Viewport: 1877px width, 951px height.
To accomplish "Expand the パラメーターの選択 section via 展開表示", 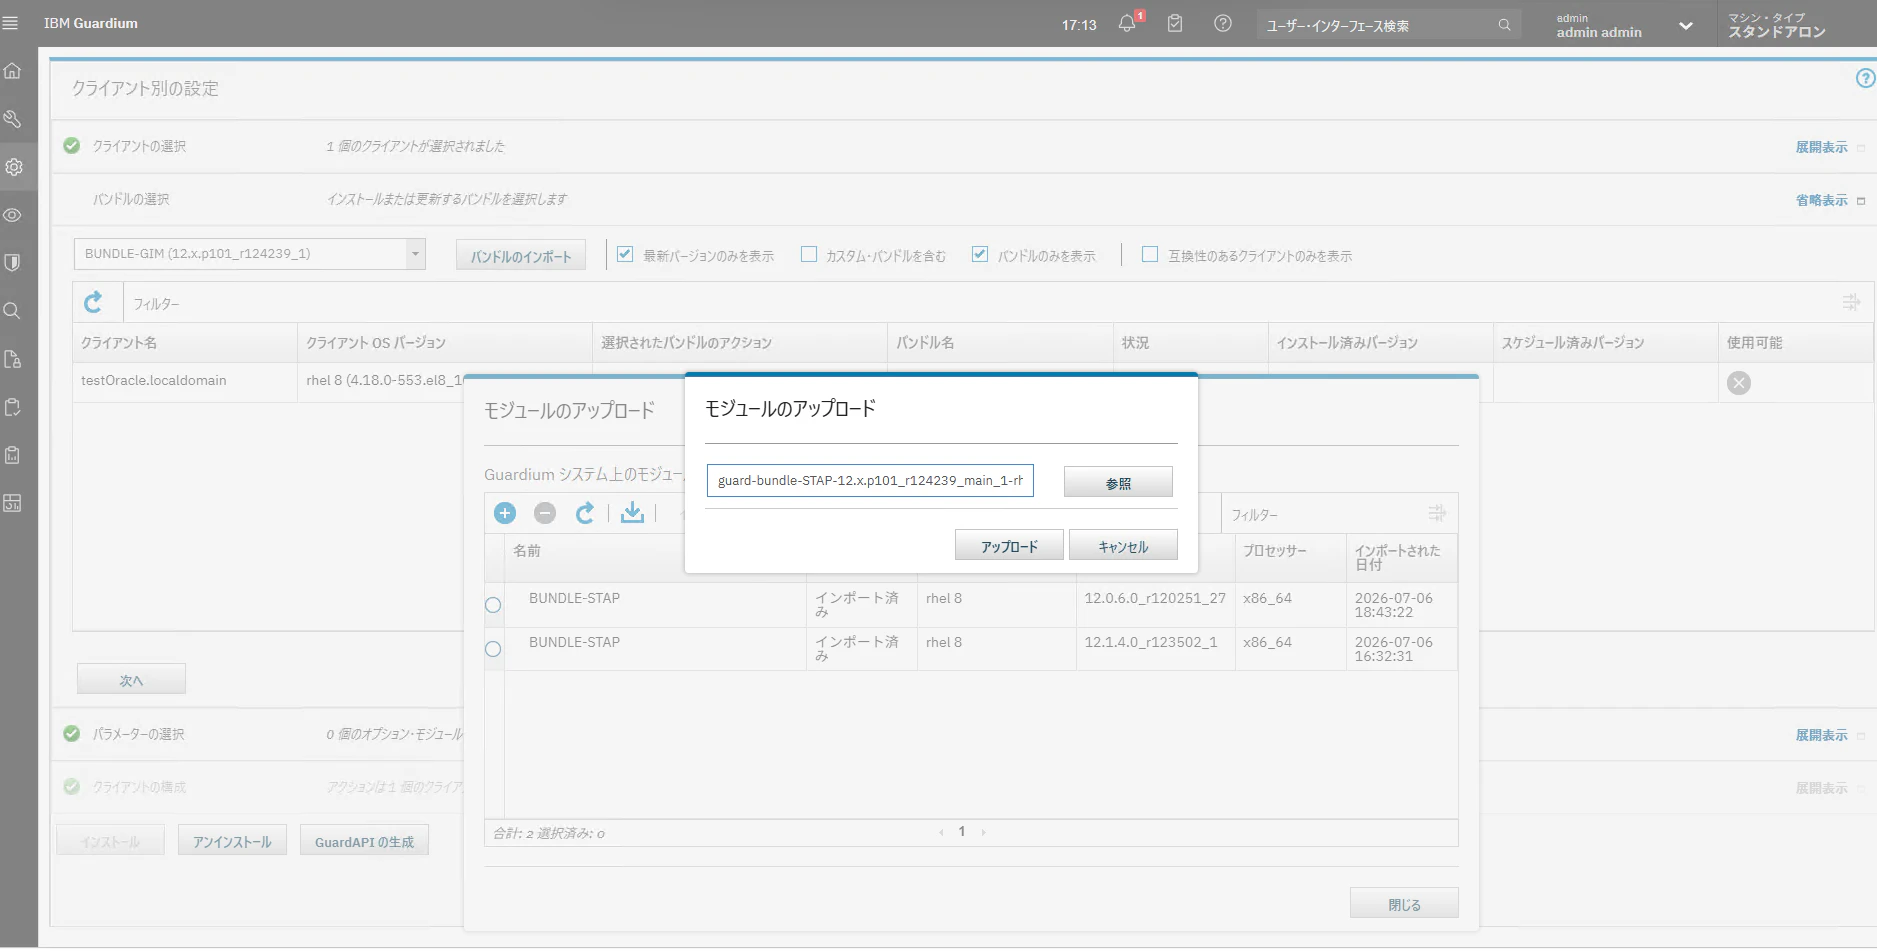I will 1822,735.
